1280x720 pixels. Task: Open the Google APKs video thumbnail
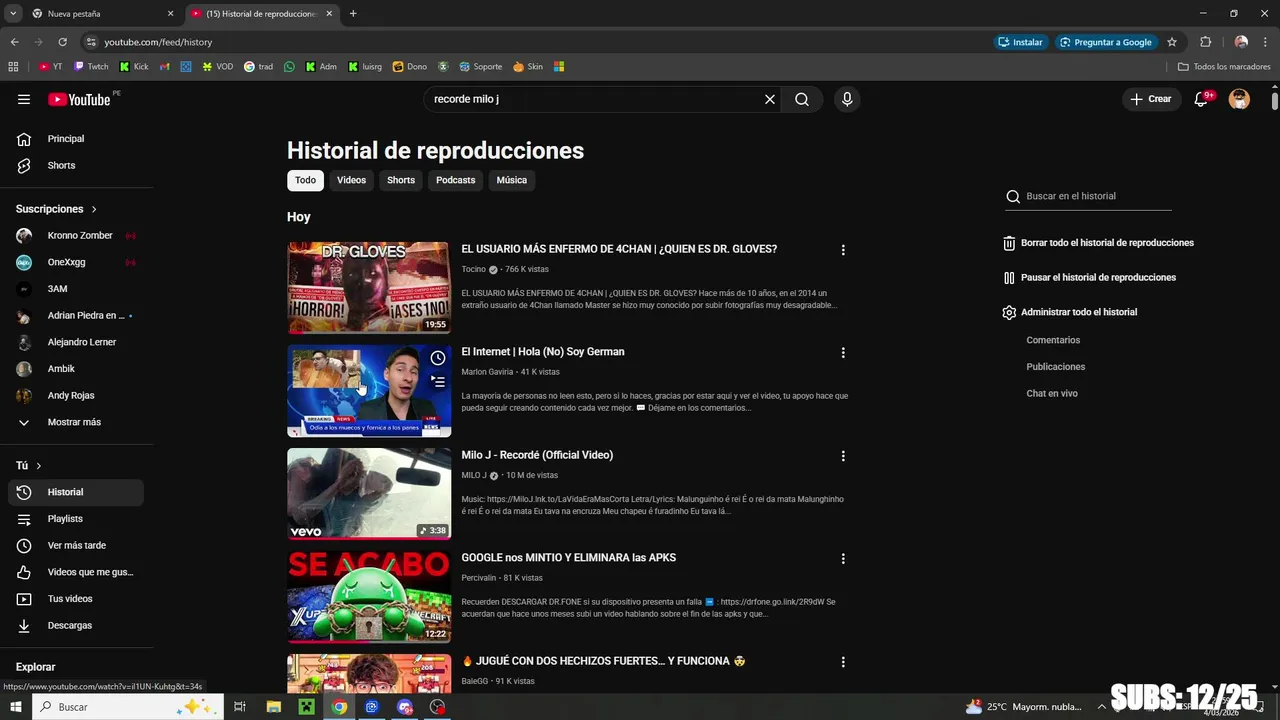pyautogui.click(x=369, y=596)
